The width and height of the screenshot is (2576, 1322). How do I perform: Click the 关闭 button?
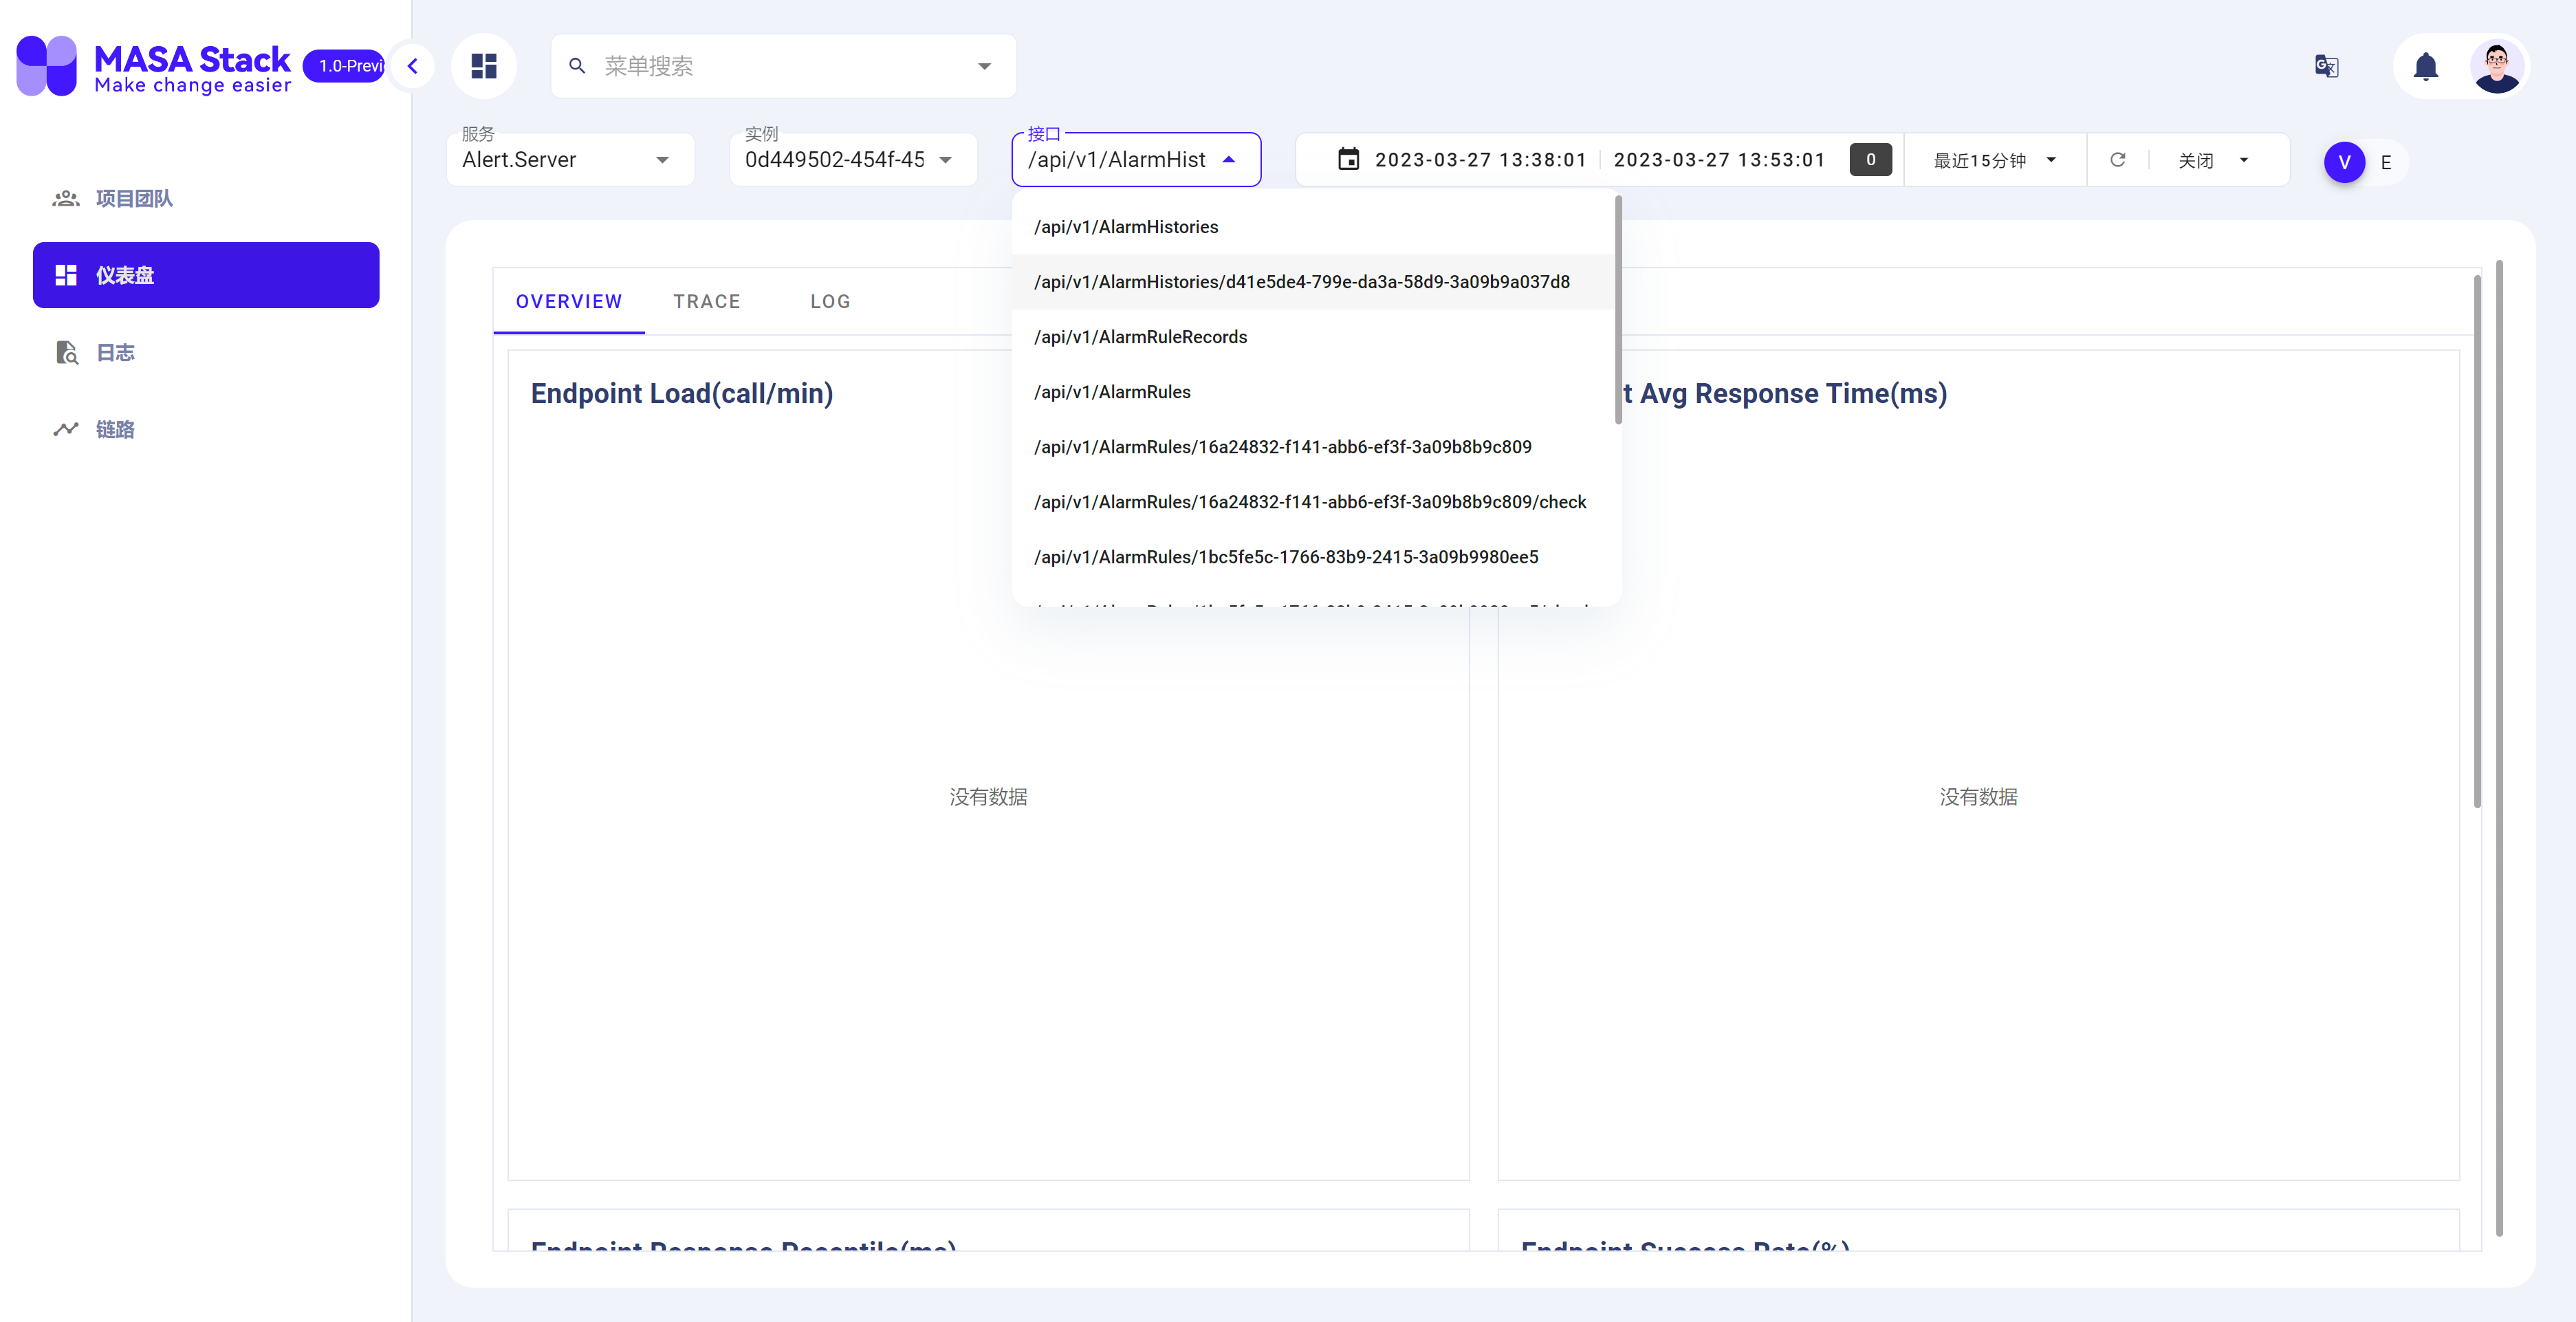(2196, 160)
